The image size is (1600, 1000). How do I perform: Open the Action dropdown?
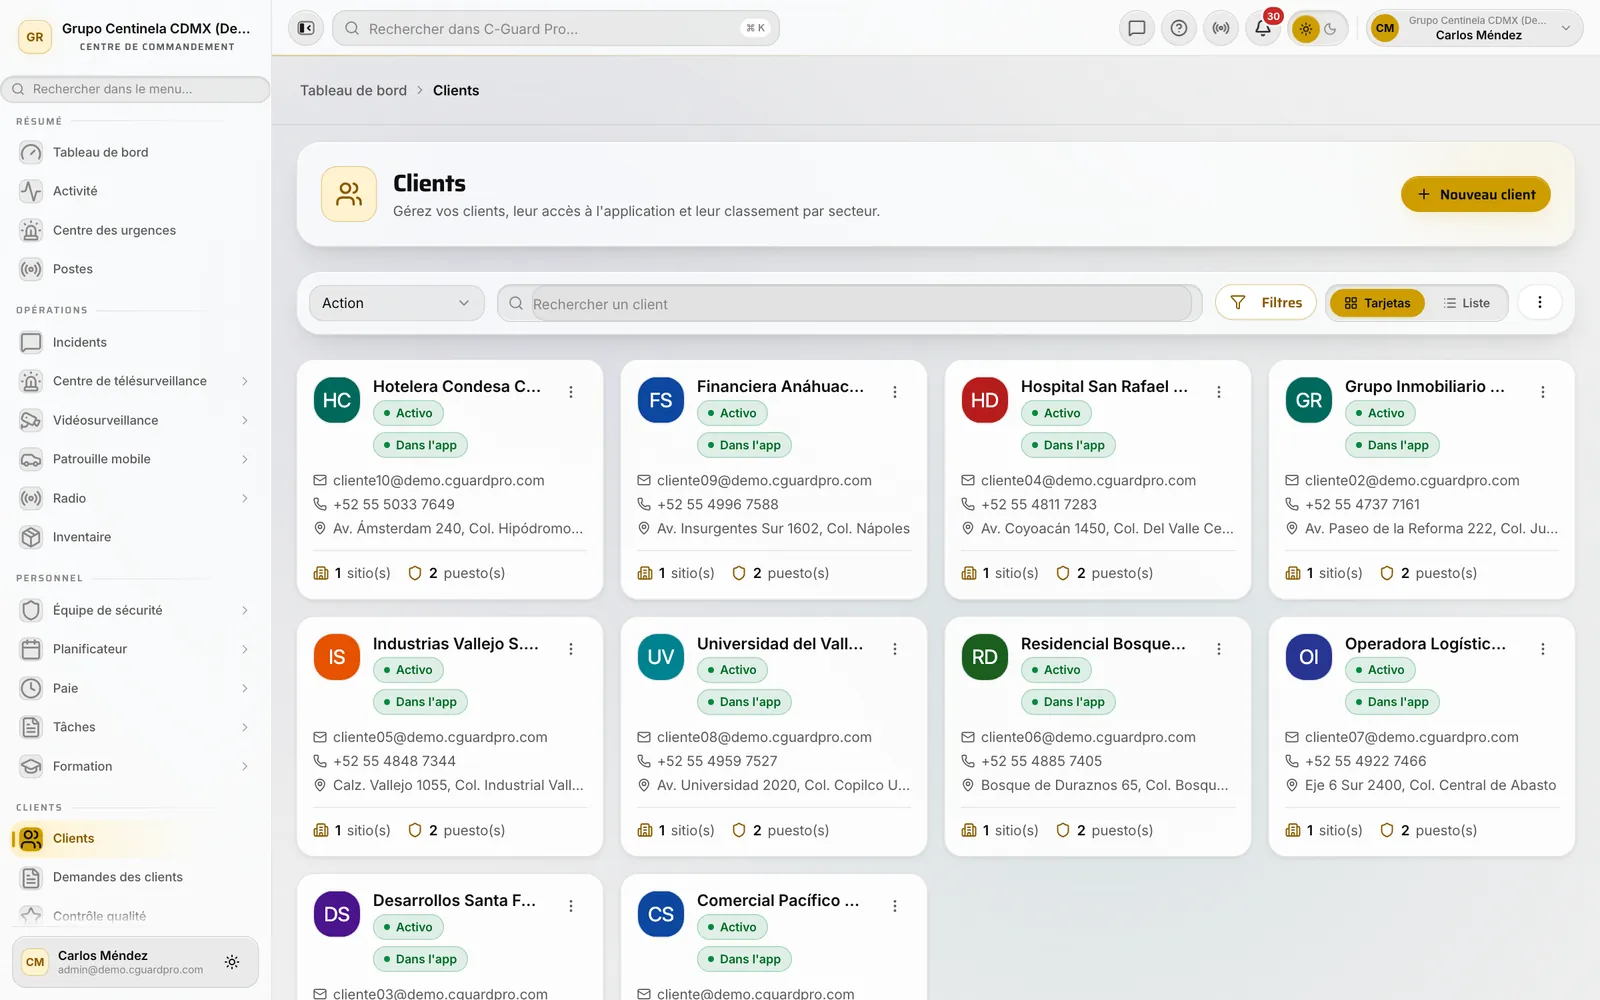coord(397,303)
